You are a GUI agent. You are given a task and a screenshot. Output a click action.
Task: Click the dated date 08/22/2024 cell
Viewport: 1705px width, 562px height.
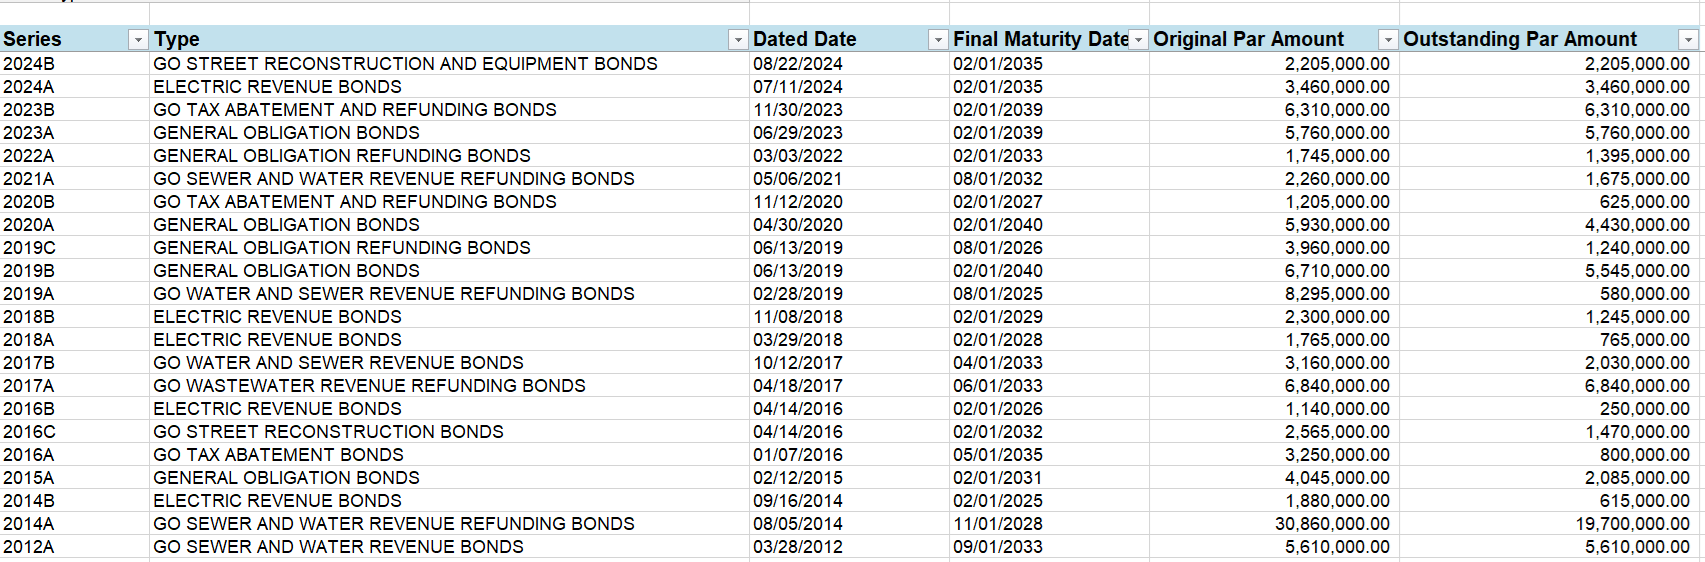point(798,64)
